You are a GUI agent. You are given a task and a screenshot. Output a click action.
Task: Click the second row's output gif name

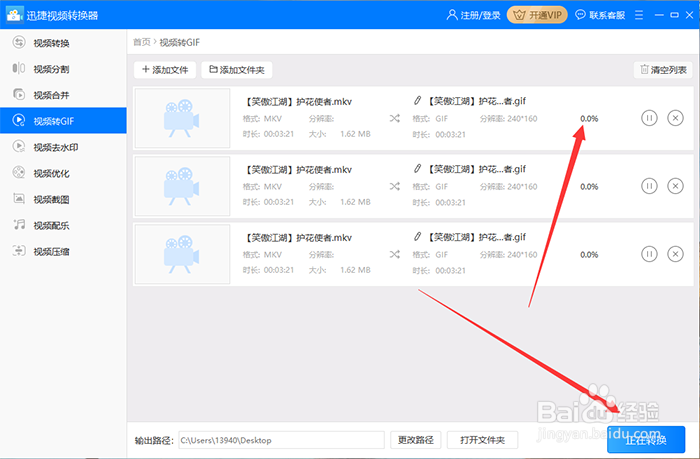pos(476,169)
